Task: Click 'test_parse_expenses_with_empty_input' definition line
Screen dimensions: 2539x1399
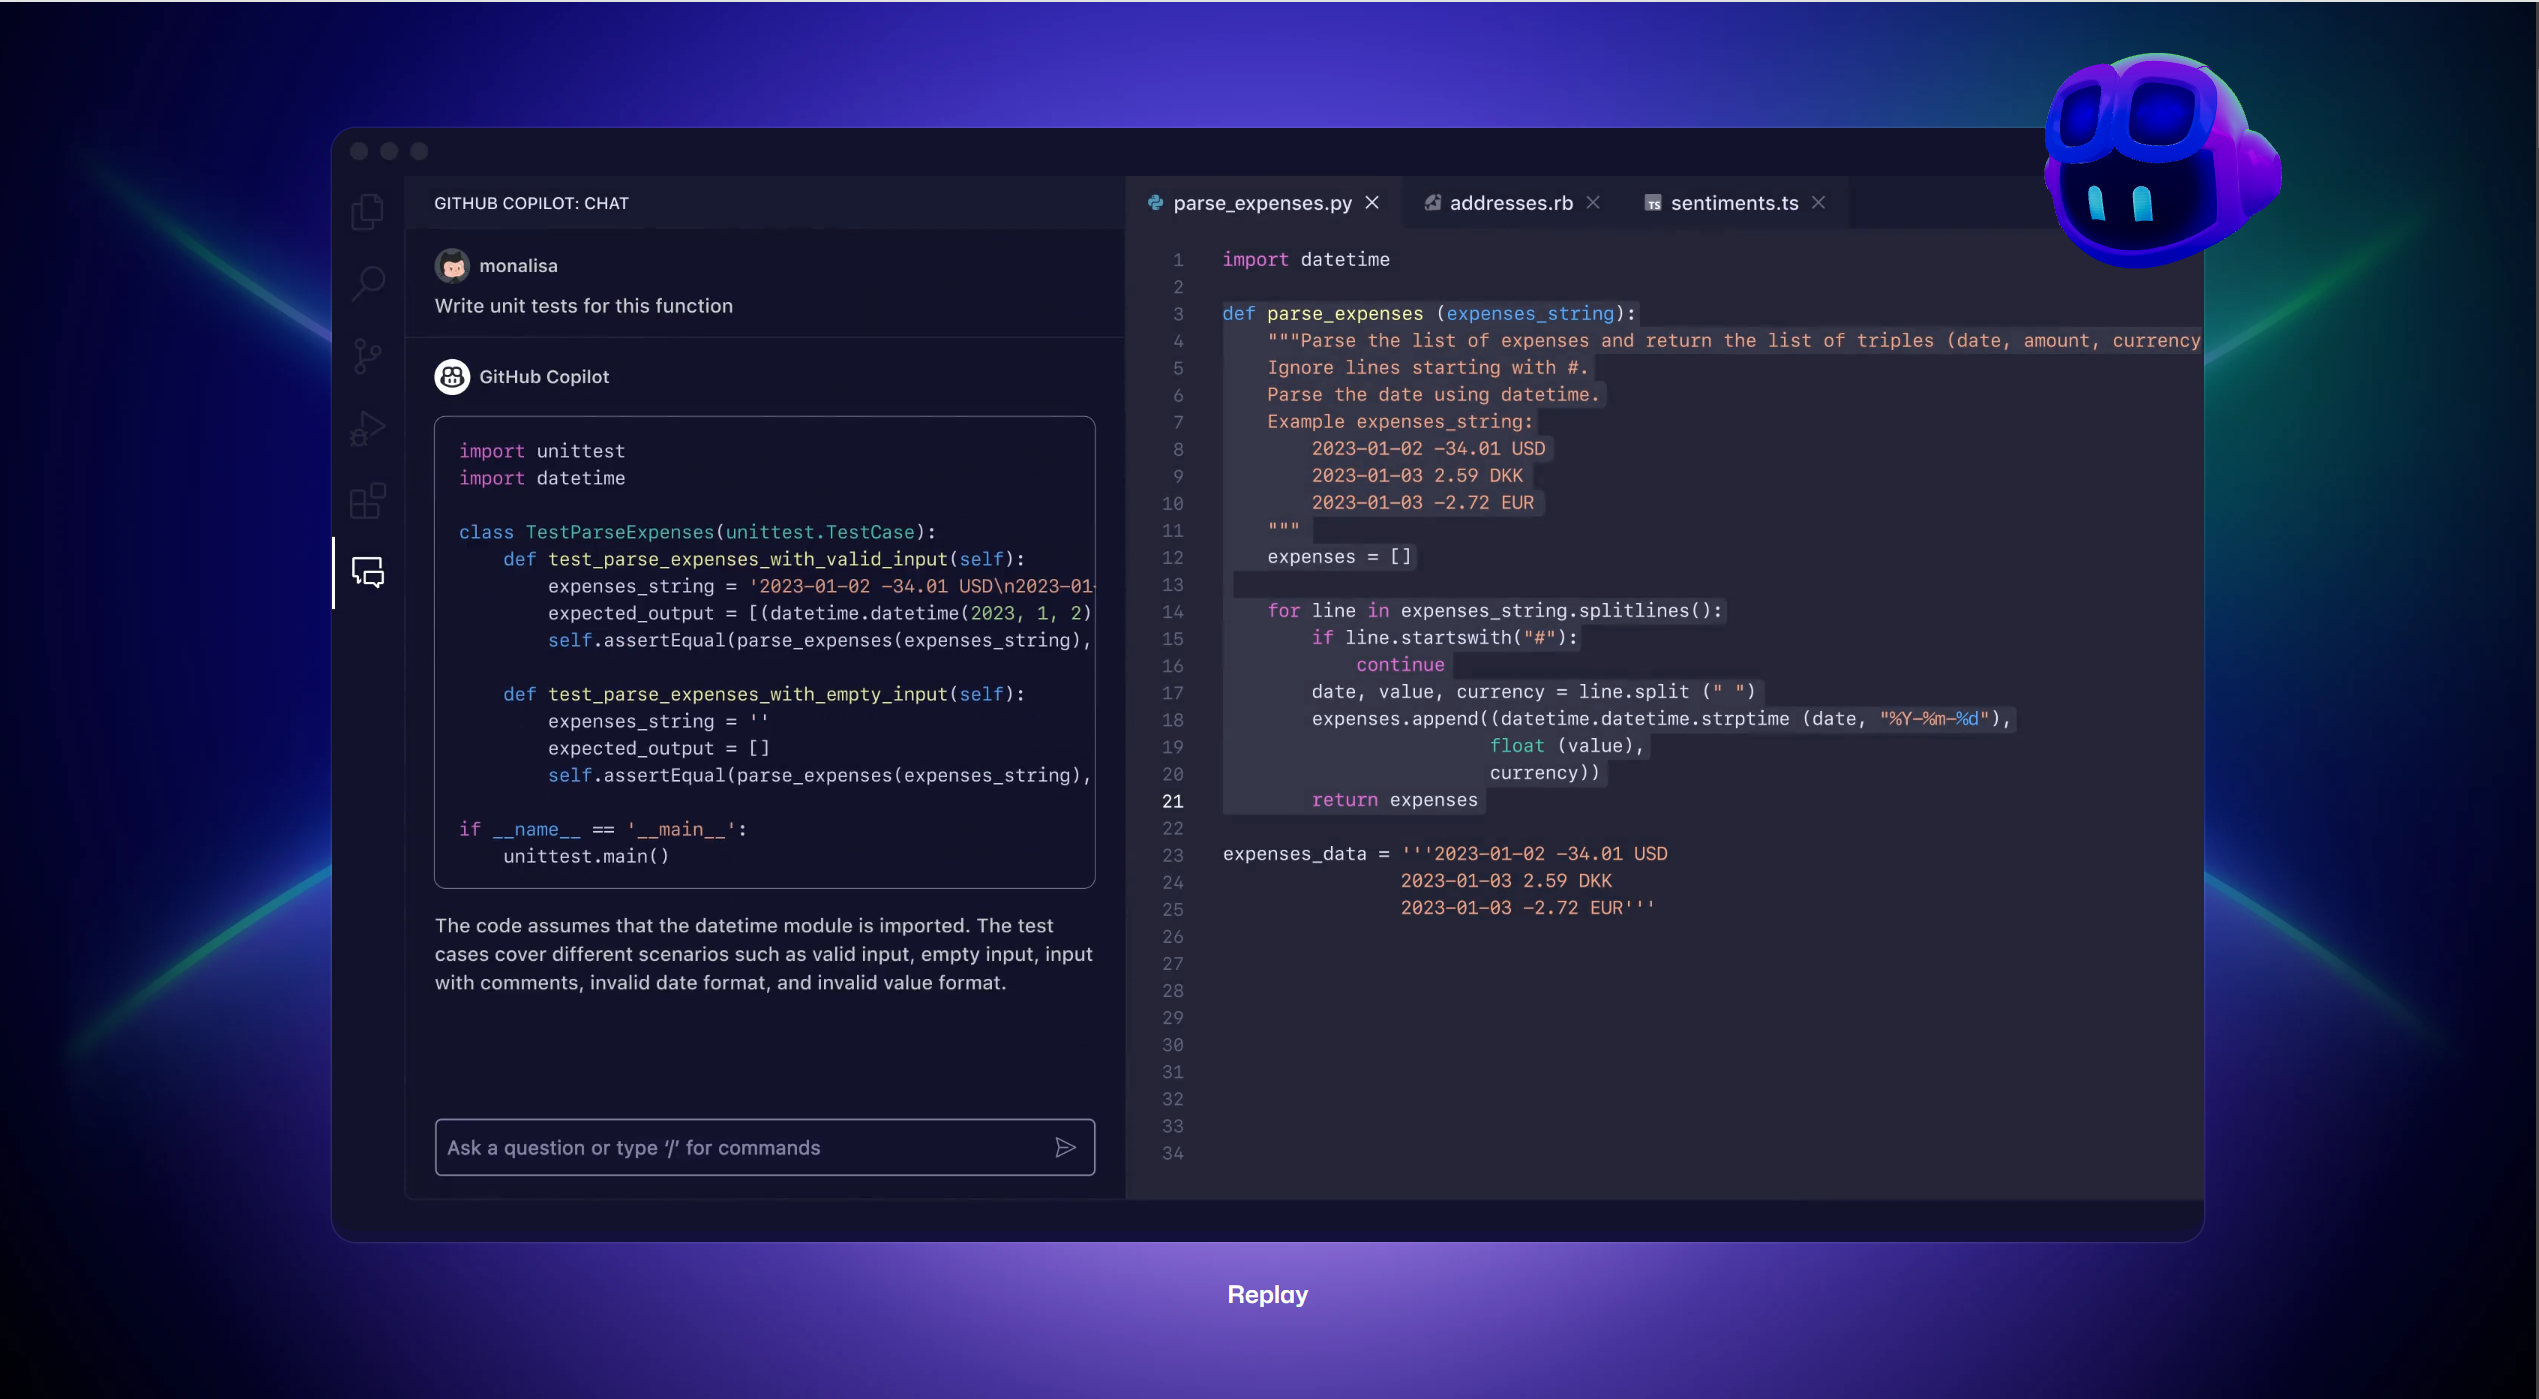Action: pos(764,694)
